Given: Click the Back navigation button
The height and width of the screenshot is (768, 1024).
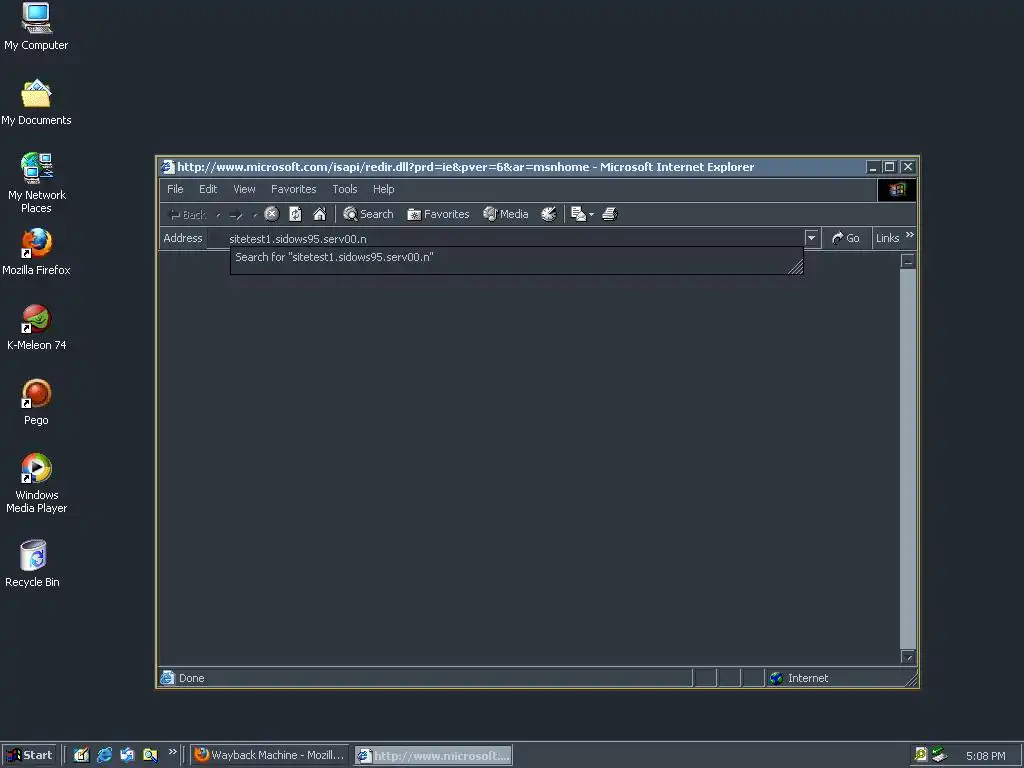Looking at the screenshot, I should point(187,214).
